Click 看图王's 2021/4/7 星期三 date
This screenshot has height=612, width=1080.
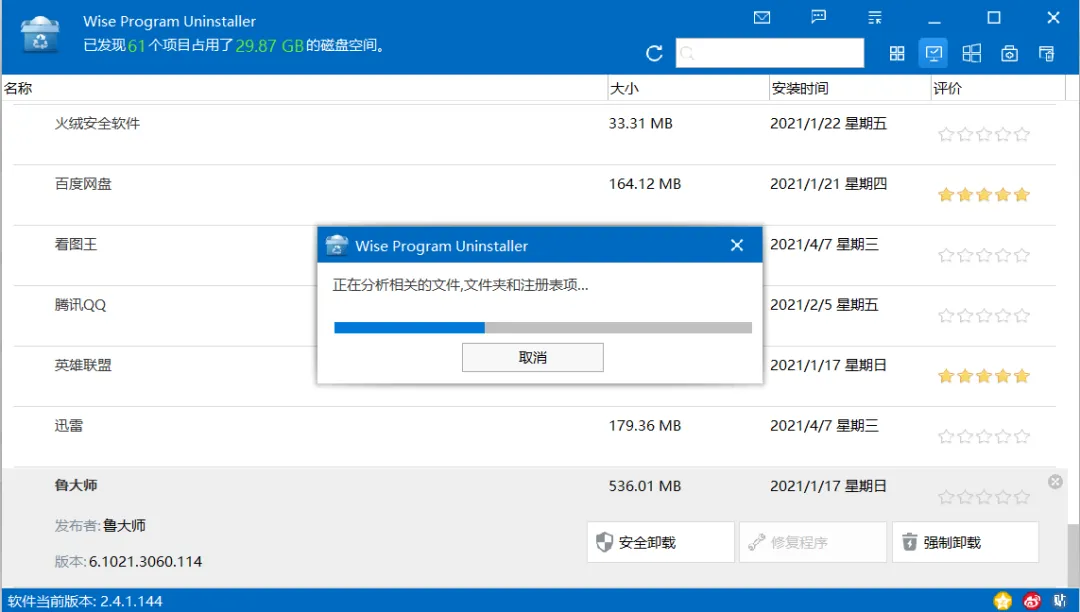[824, 244]
